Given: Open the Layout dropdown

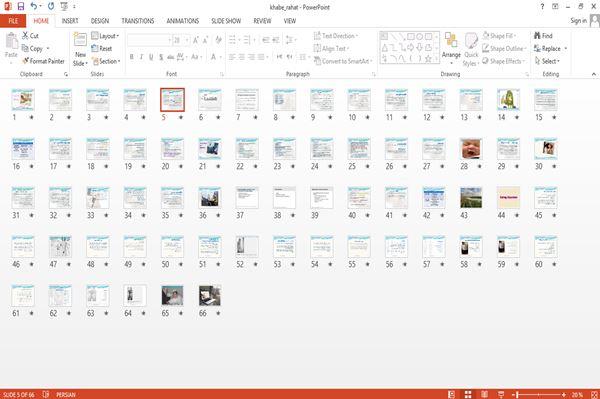Looking at the screenshot, I should (105, 36).
